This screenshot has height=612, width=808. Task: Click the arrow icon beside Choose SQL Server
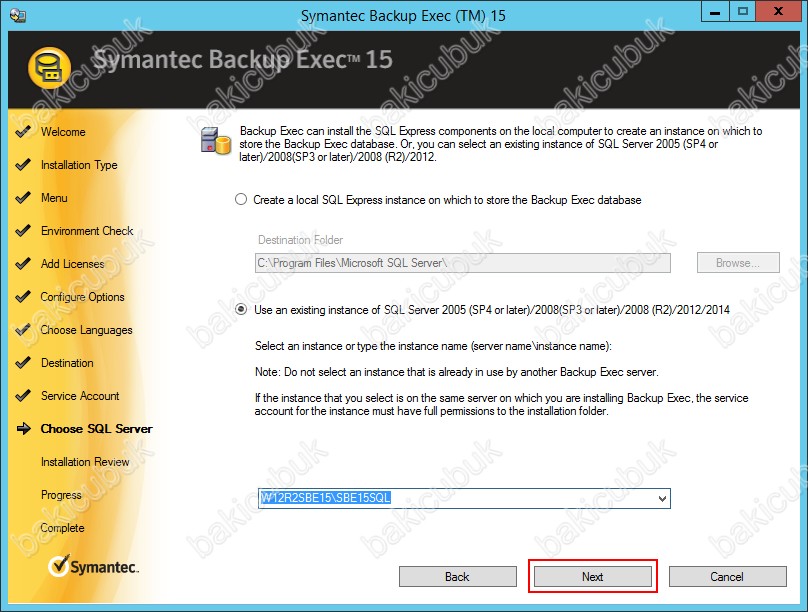point(24,429)
